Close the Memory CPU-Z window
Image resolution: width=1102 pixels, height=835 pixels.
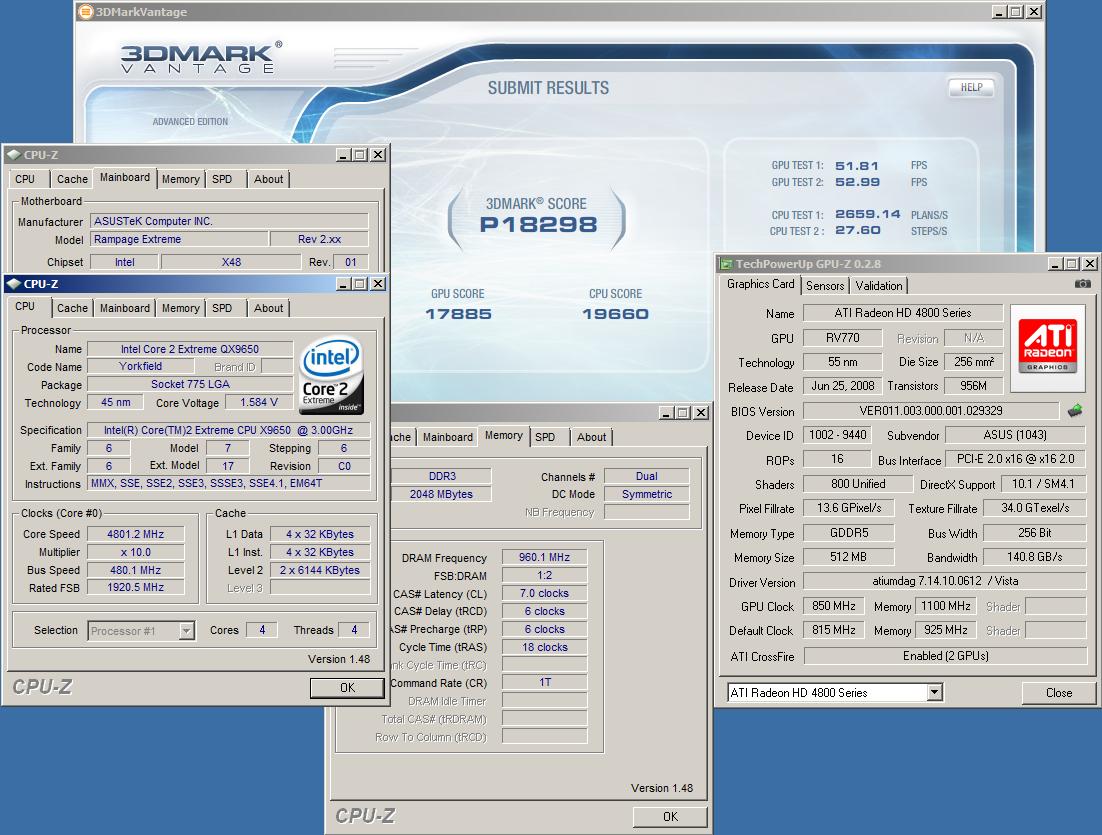701,413
